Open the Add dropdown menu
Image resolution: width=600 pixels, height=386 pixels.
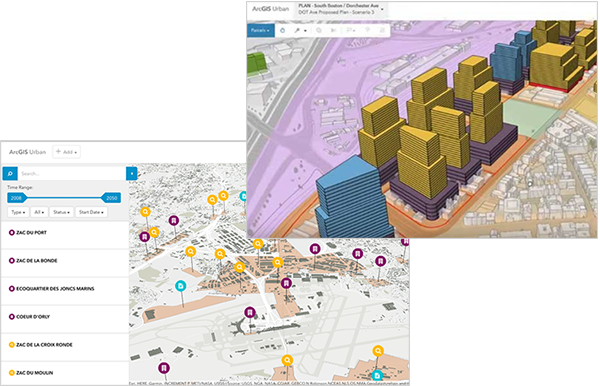(66, 152)
